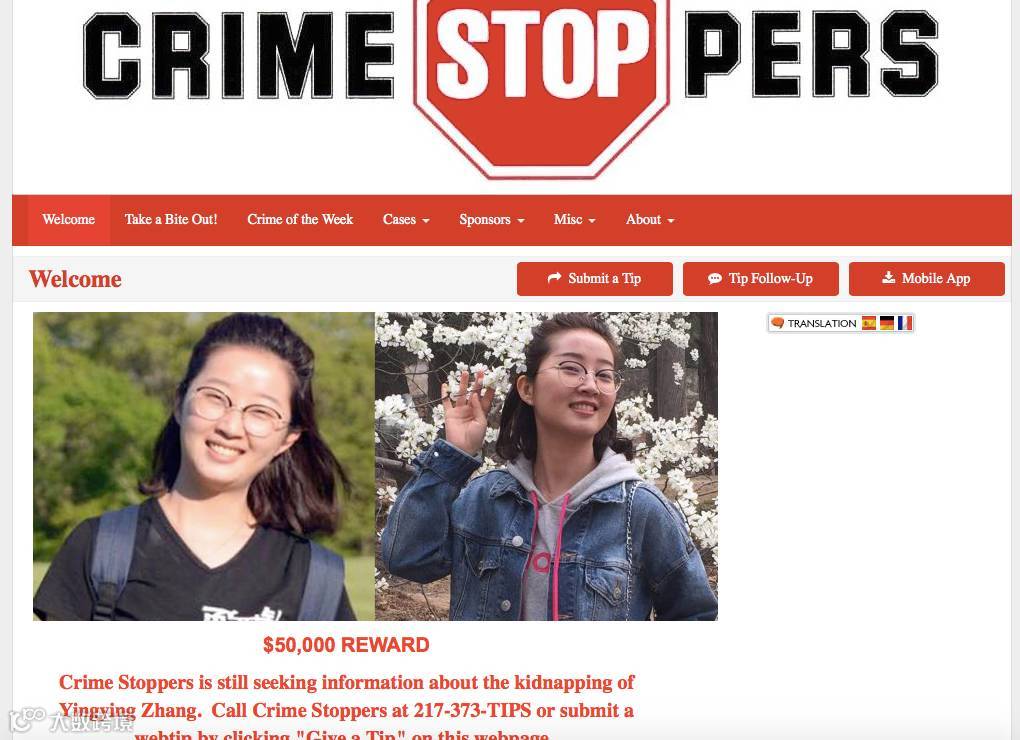Choose the French flag translation icon
Image resolution: width=1020 pixels, height=740 pixels.
click(x=905, y=323)
